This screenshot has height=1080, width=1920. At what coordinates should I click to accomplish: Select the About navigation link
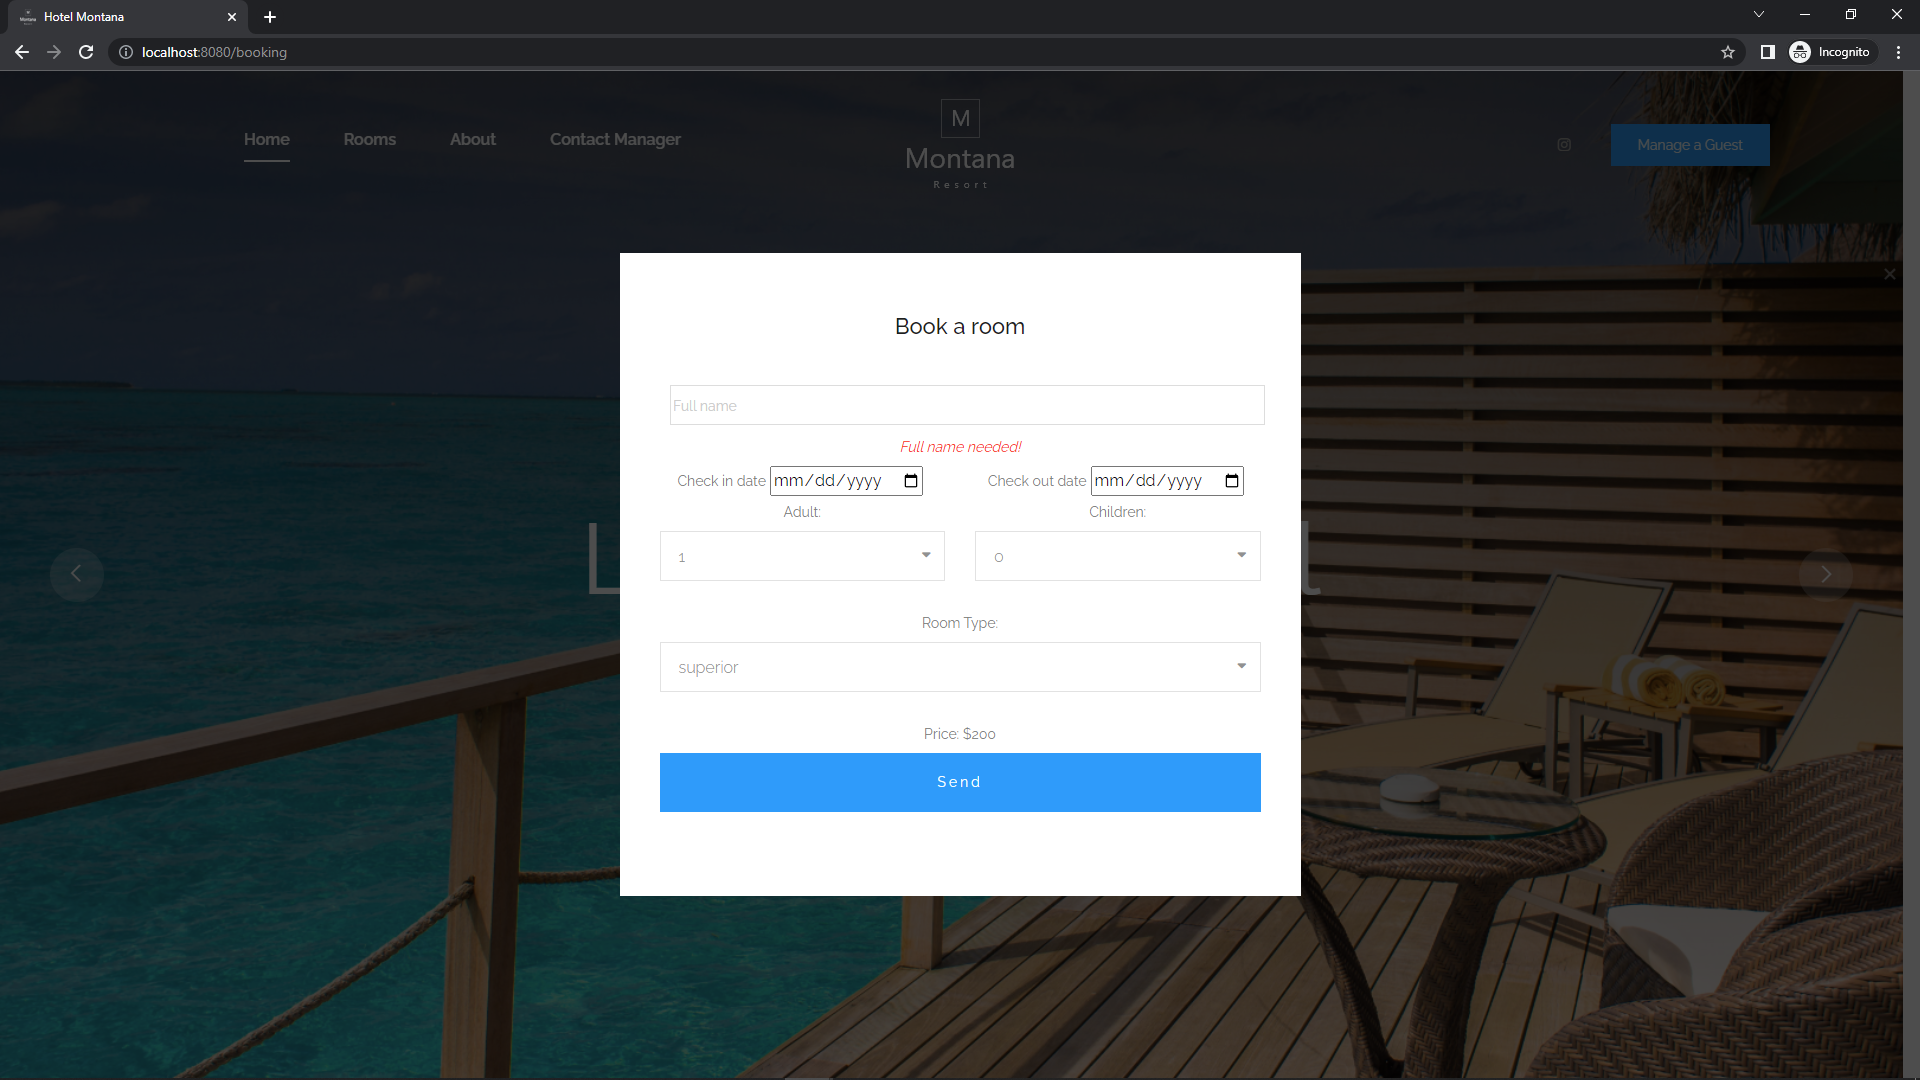472,139
